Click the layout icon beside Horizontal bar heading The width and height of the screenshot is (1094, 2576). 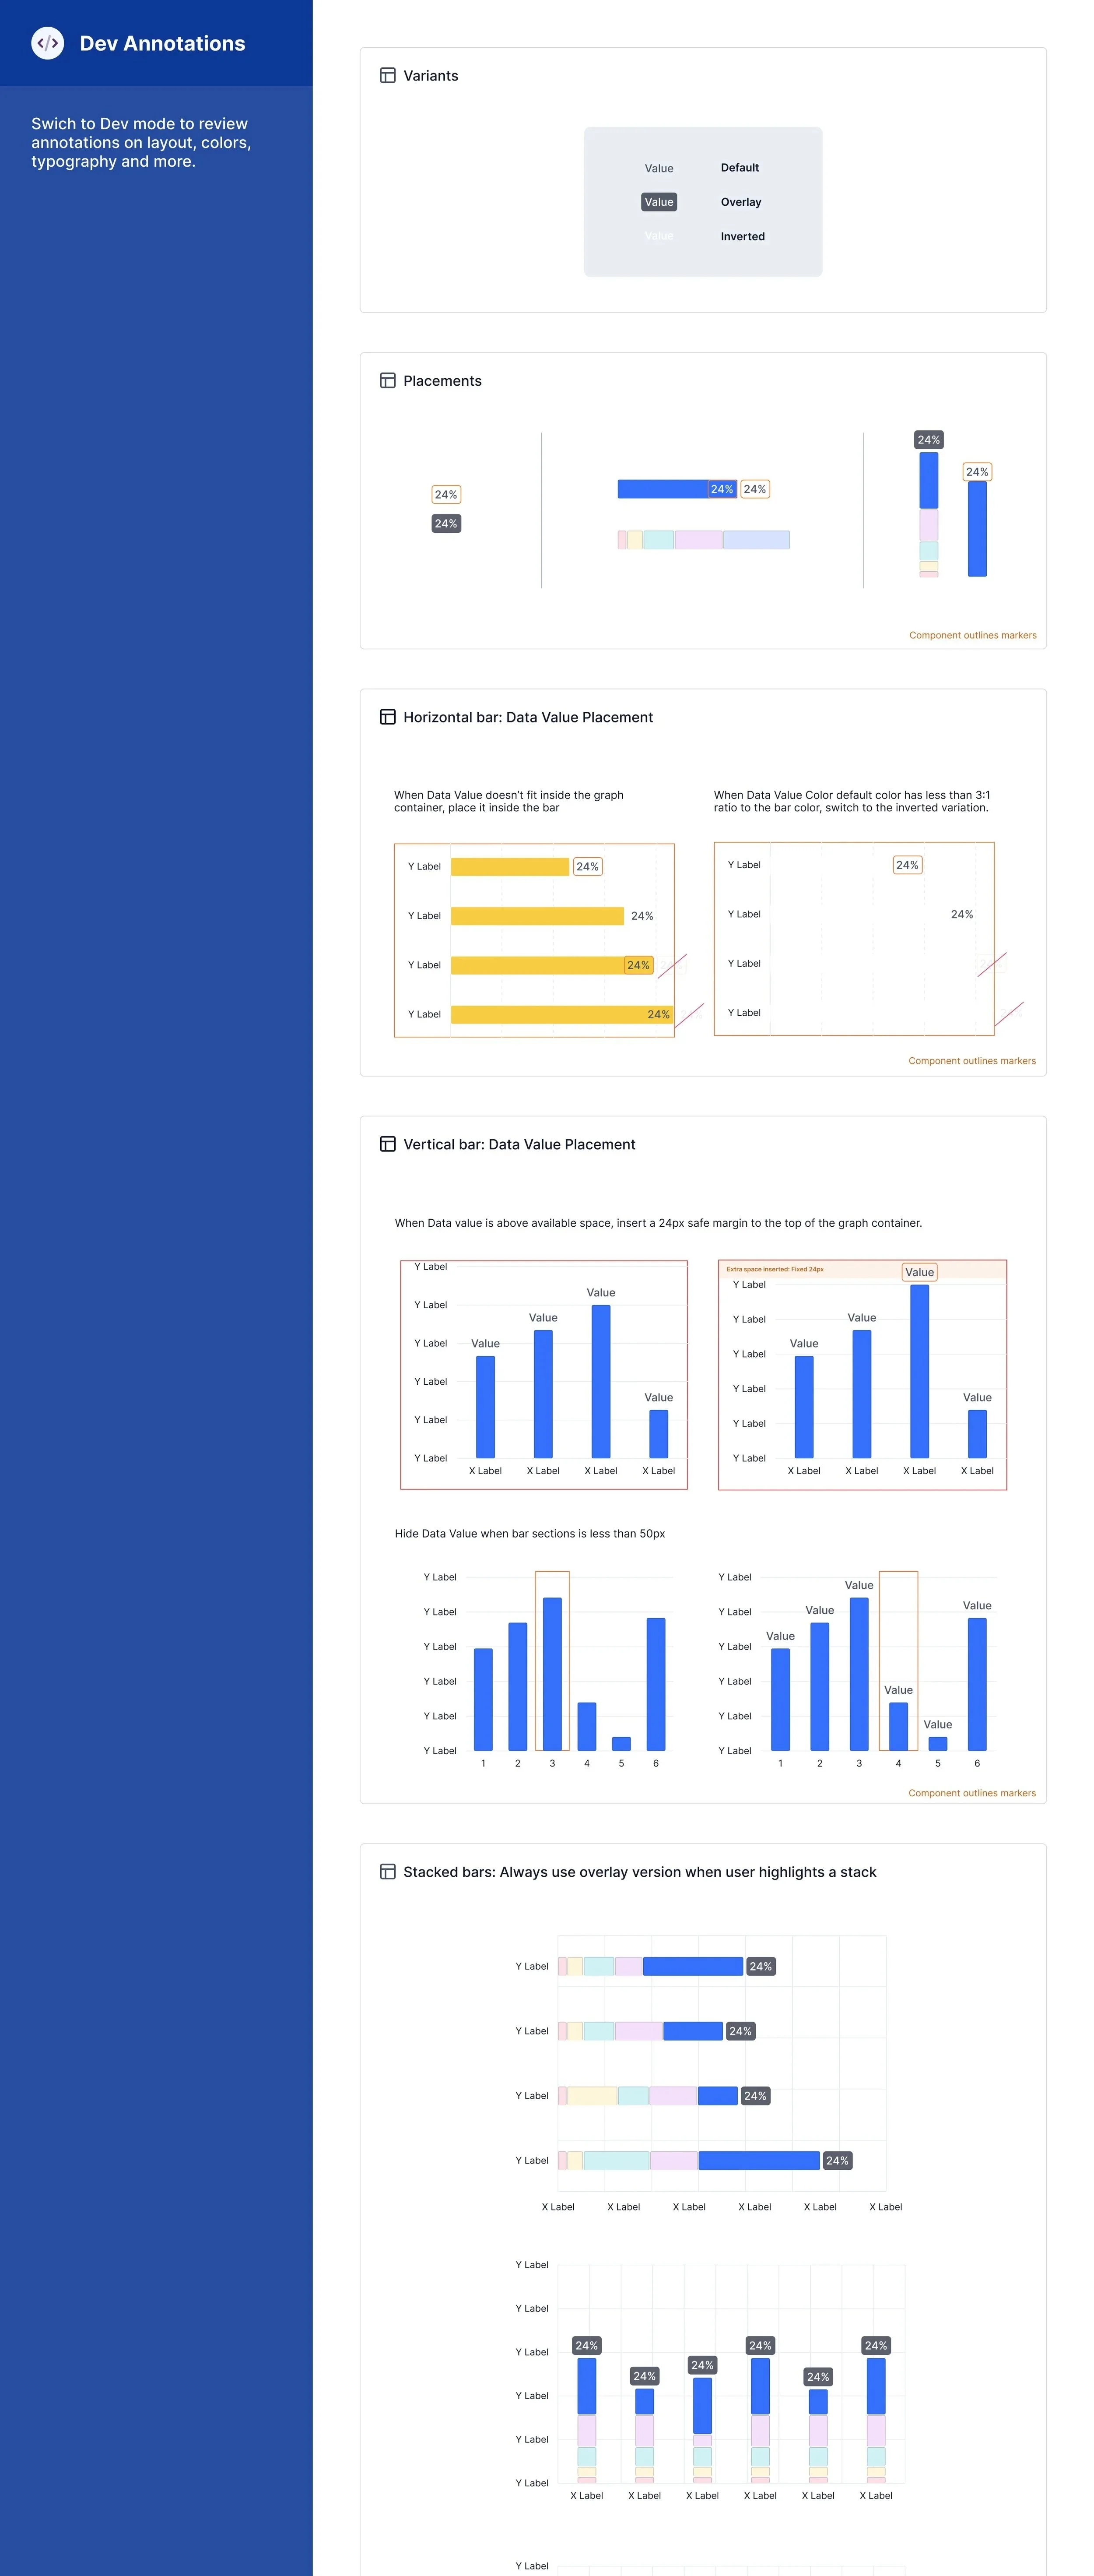click(388, 717)
